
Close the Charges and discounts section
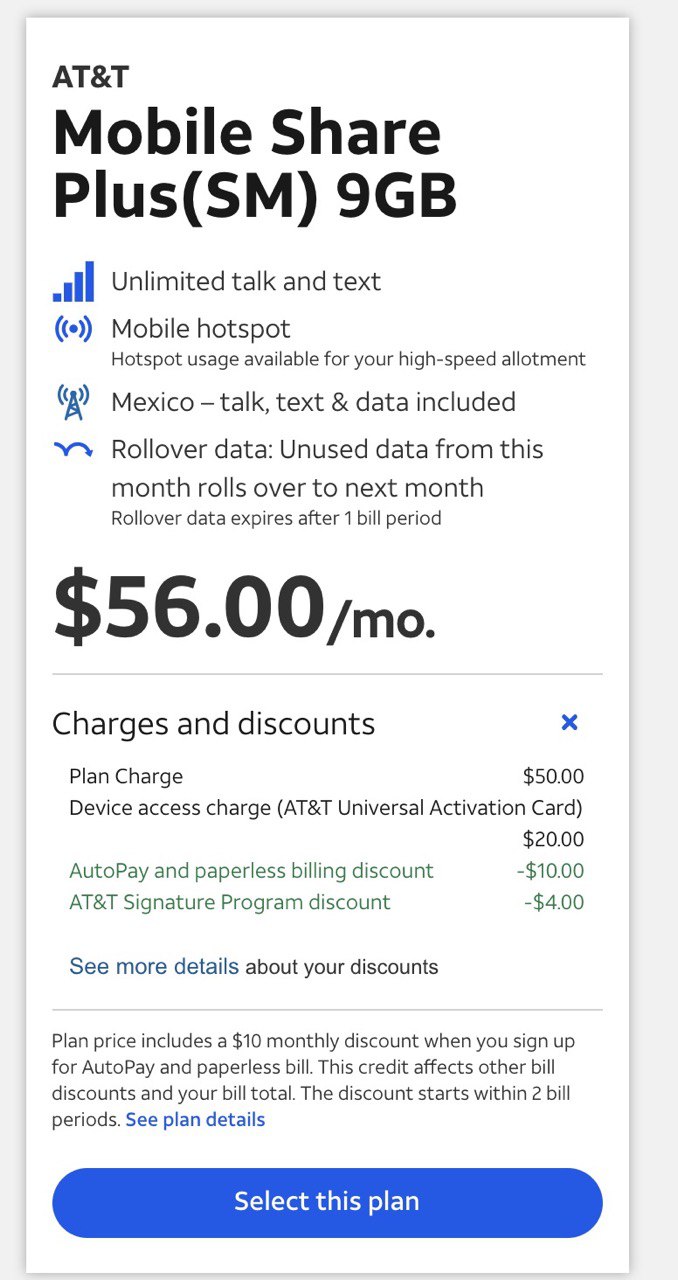click(569, 722)
